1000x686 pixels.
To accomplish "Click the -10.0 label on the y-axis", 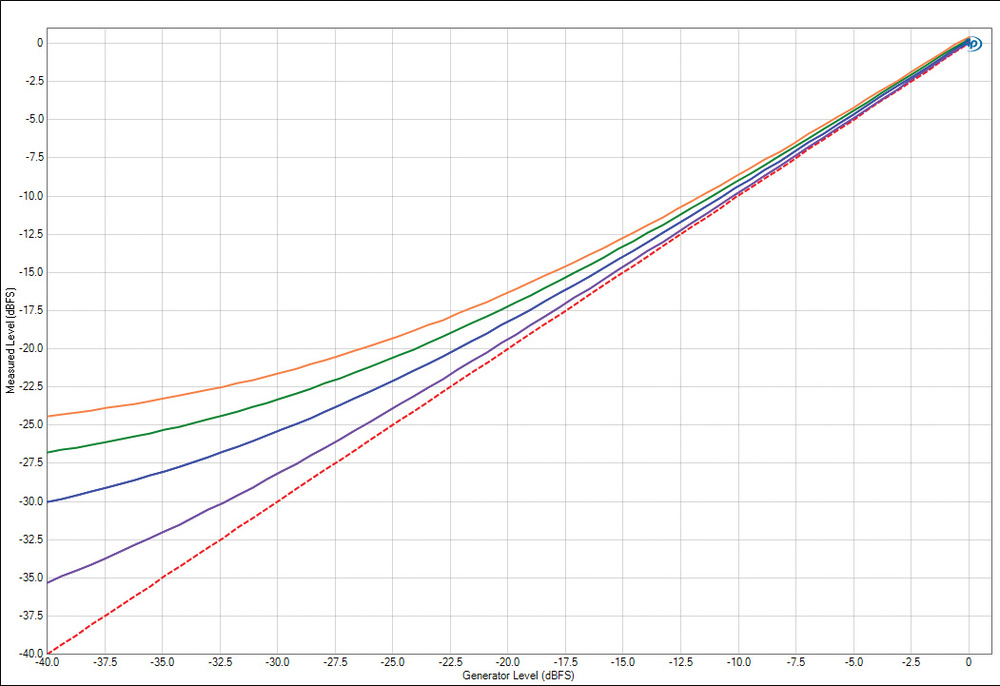I will tap(33, 196).
